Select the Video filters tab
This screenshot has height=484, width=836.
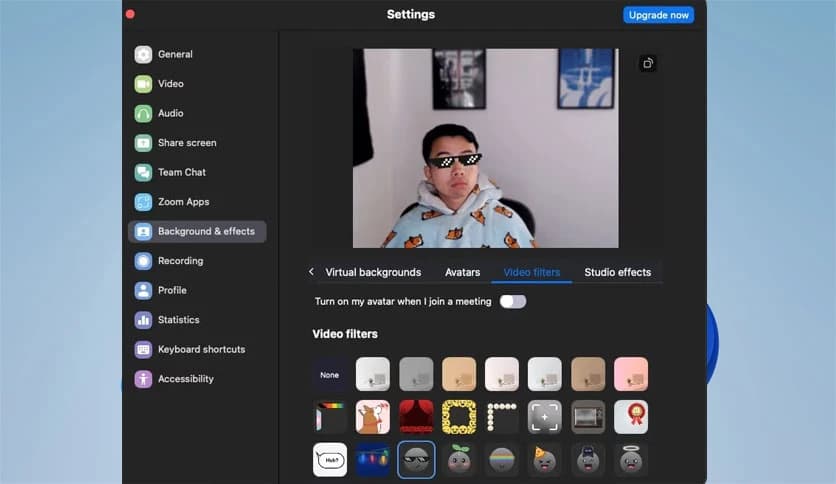[x=532, y=272]
